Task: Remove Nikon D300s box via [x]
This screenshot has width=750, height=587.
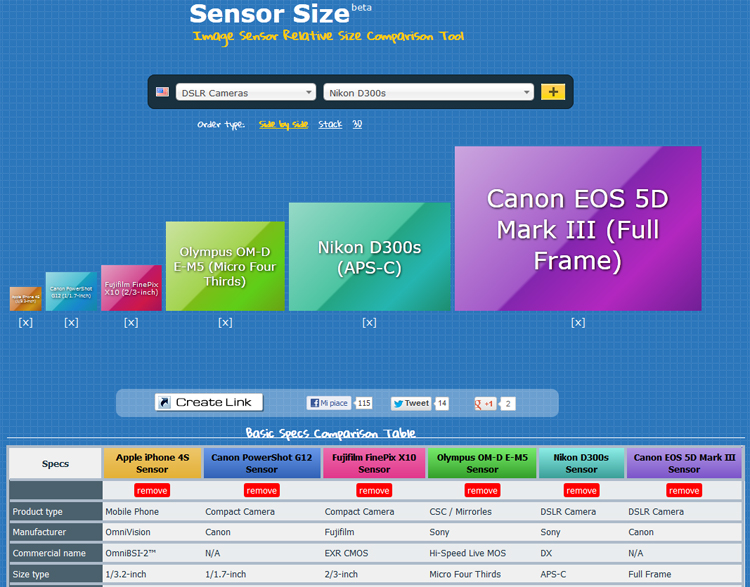Action: [x=369, y=322]
